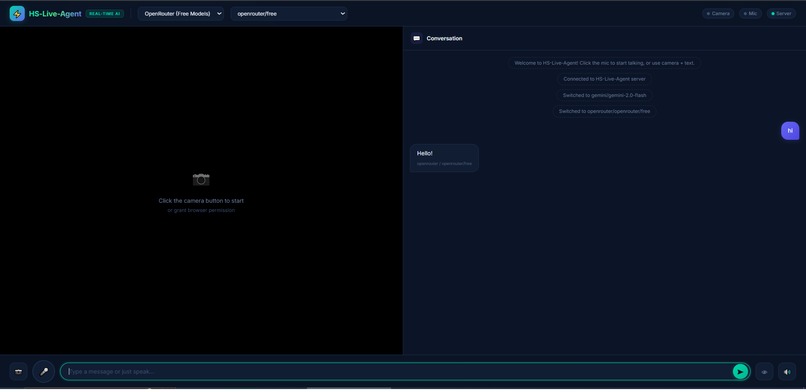Image resolution: width=806 pixels, height=392 pixels.
Task: Click the welcome message system note
Action: pyautogui.click(x=604, y=63)
